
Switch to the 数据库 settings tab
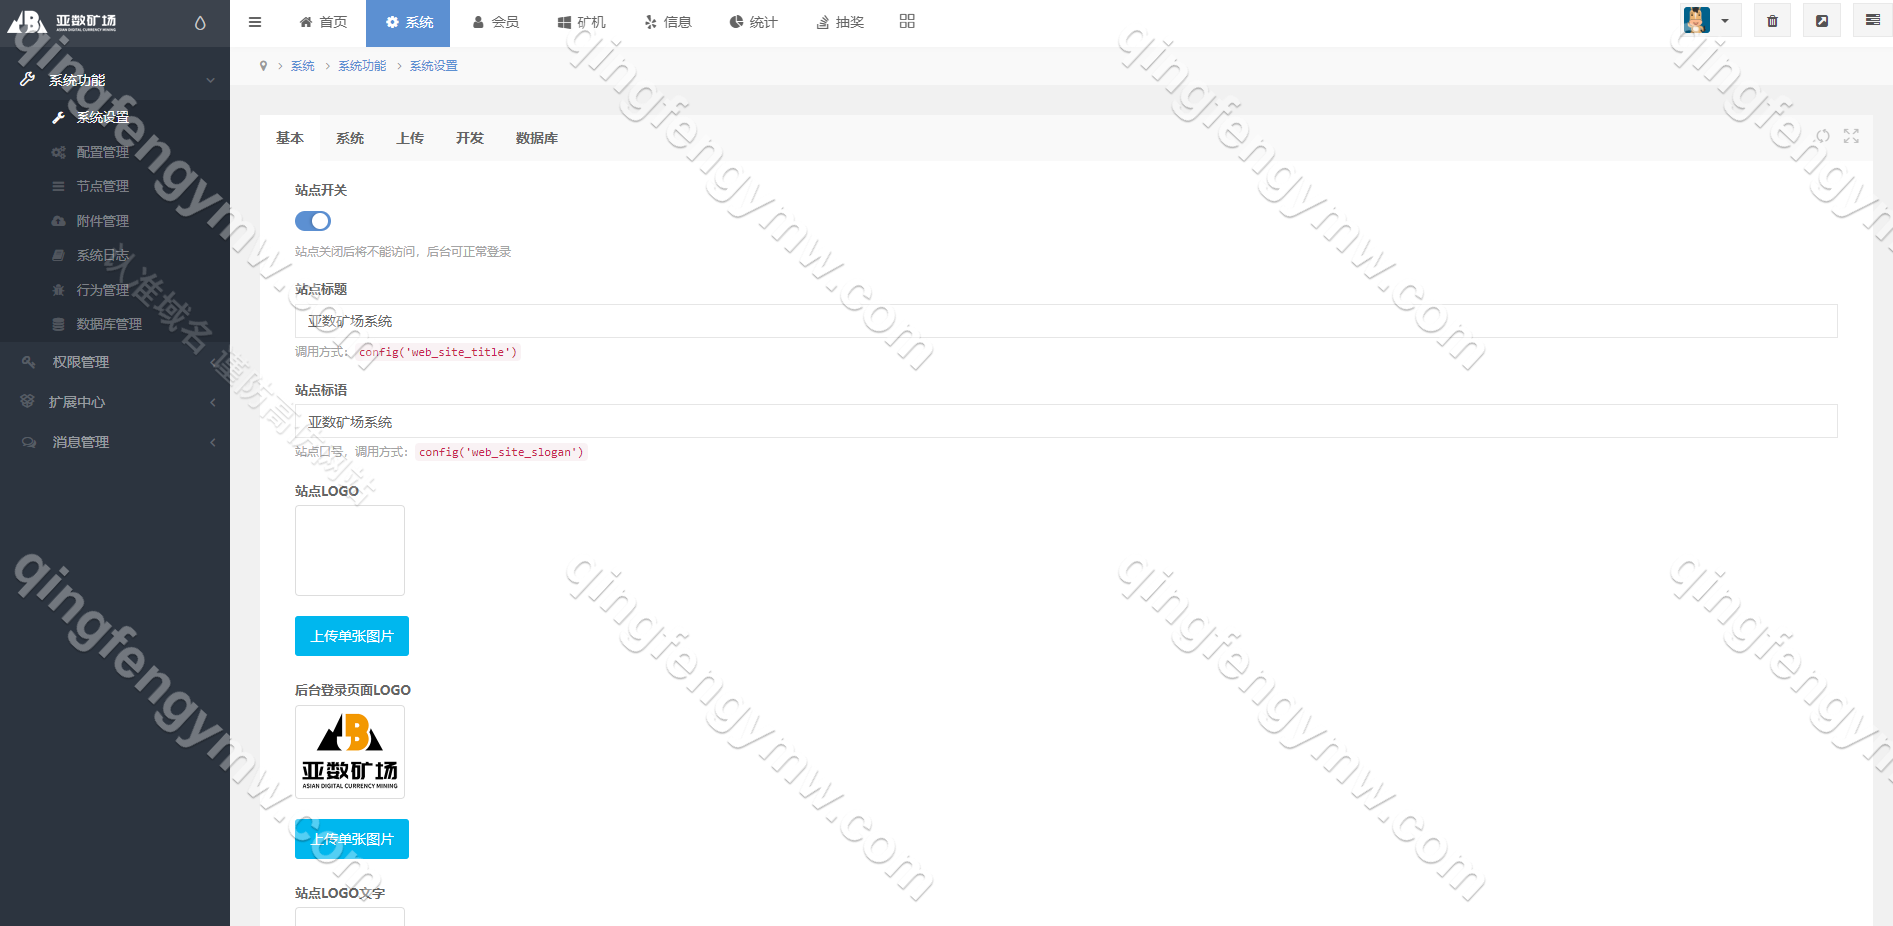(537, 138)
